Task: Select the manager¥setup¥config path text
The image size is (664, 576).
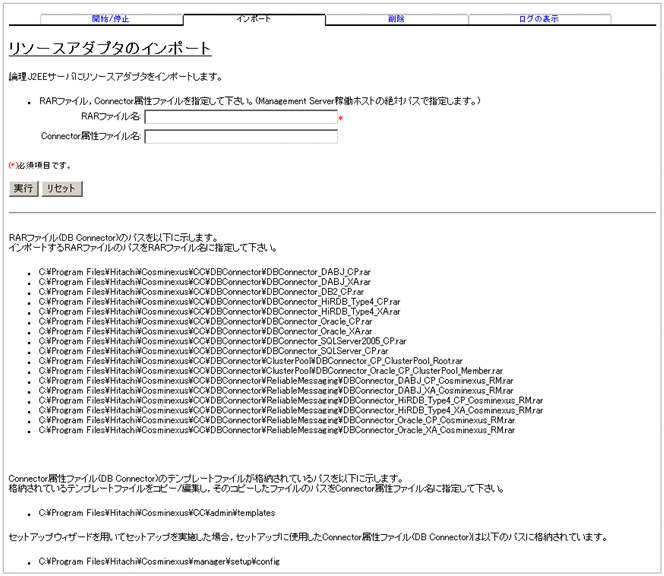Action: (x=159, y=562)
